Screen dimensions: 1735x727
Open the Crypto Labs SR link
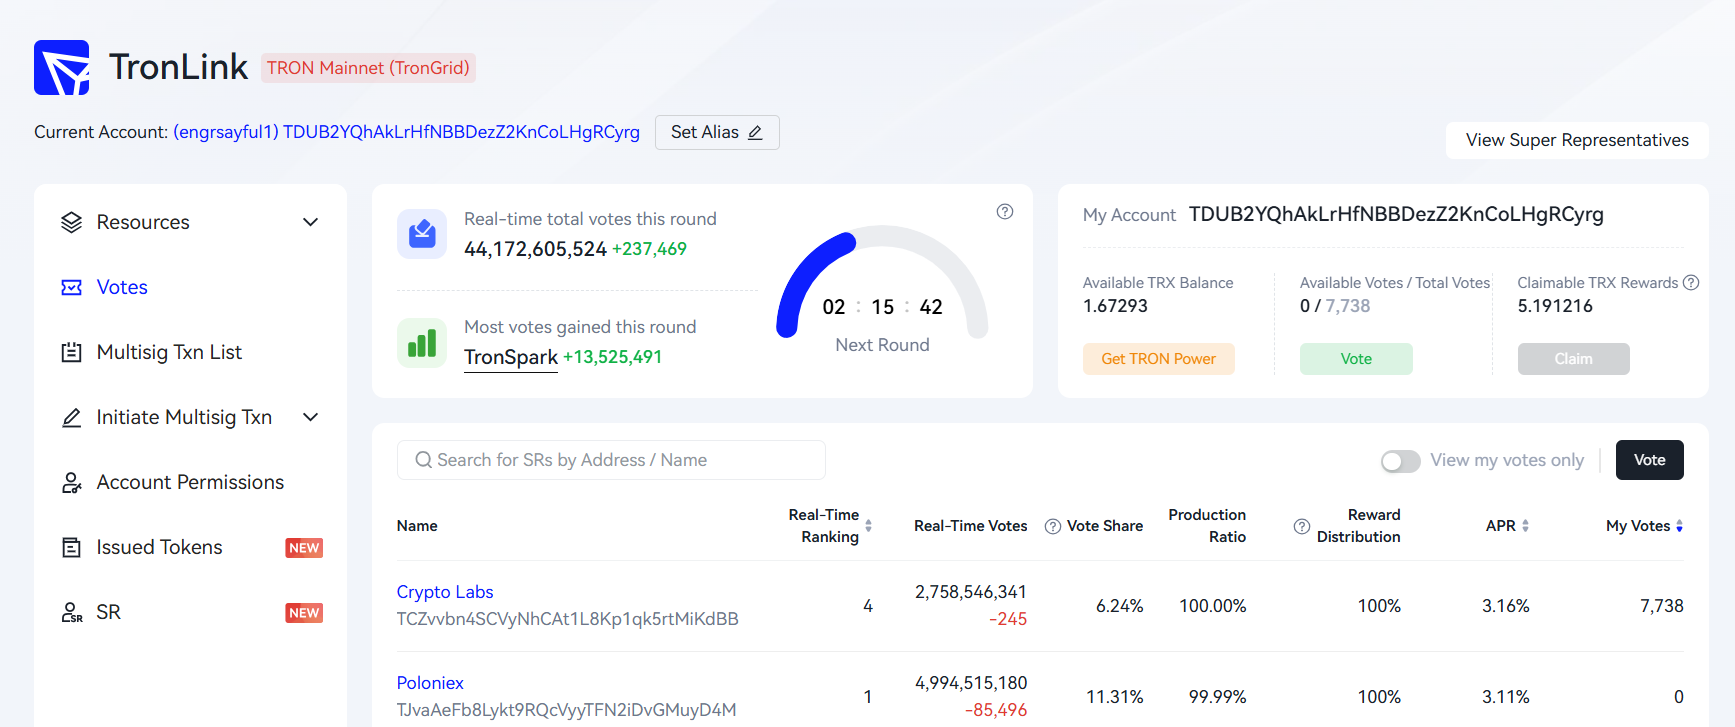(445, 592)
